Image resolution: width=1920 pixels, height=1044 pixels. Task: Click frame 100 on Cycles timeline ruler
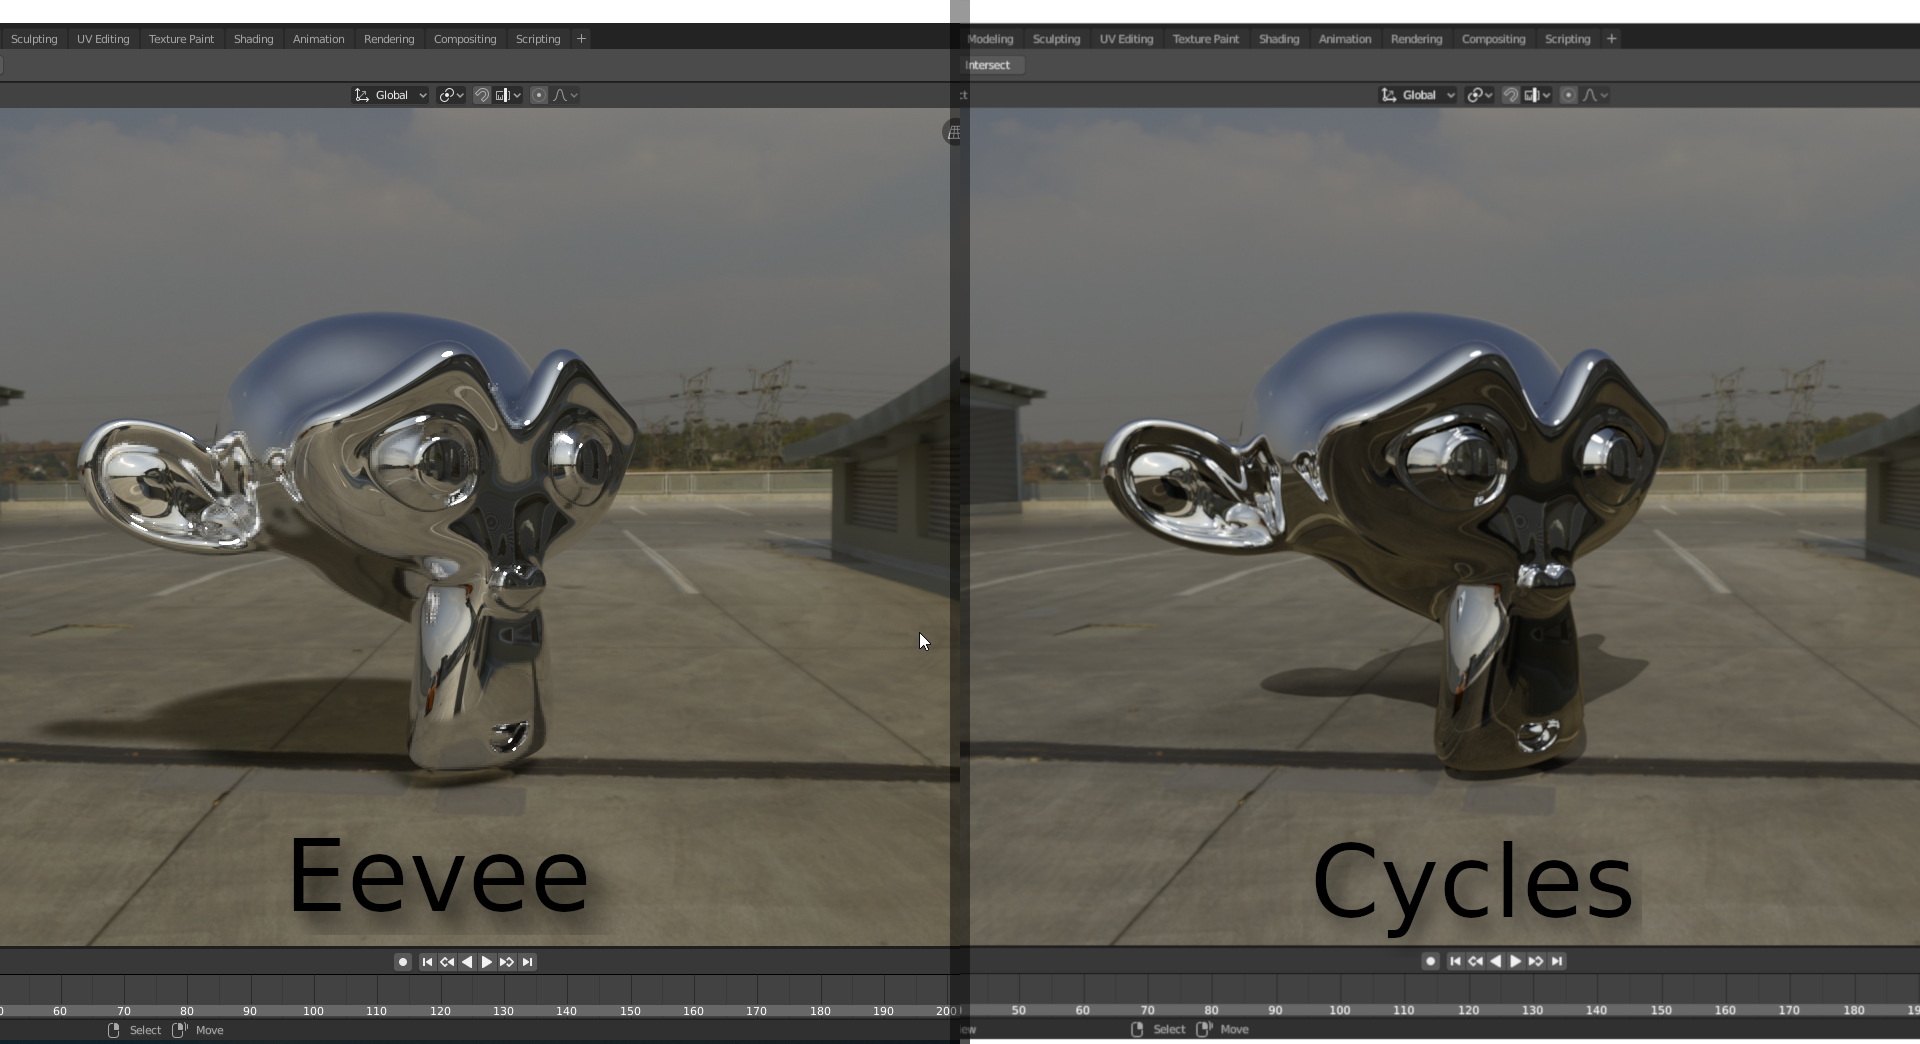1340,1010
